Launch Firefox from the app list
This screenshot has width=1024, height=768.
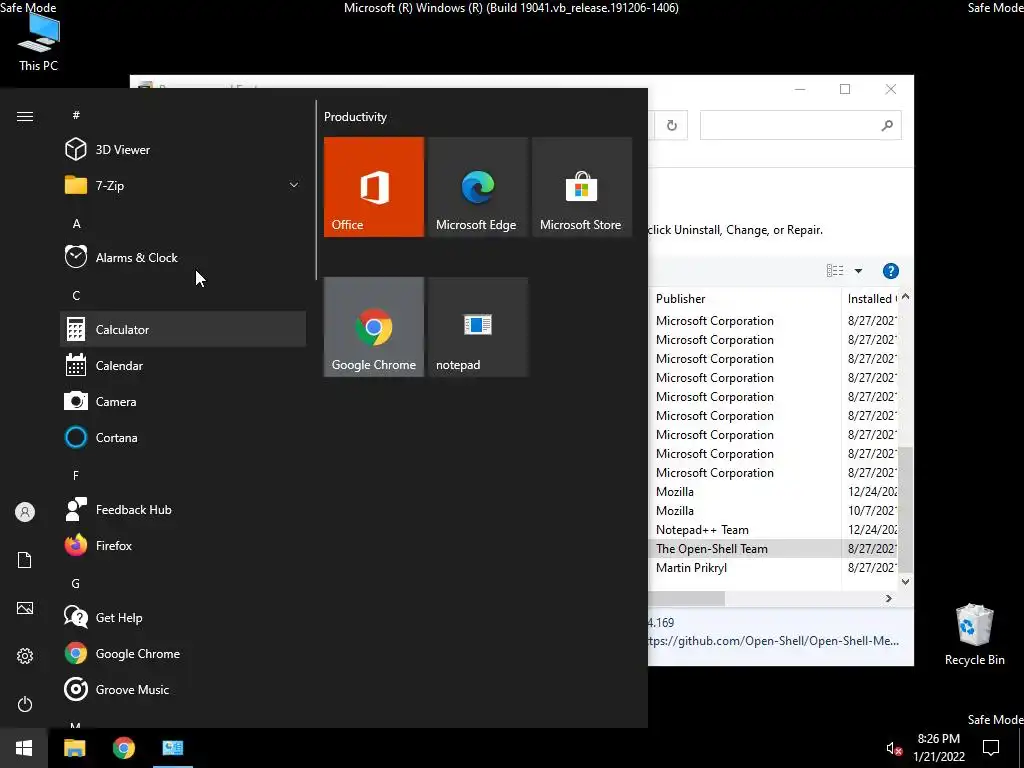183,545
